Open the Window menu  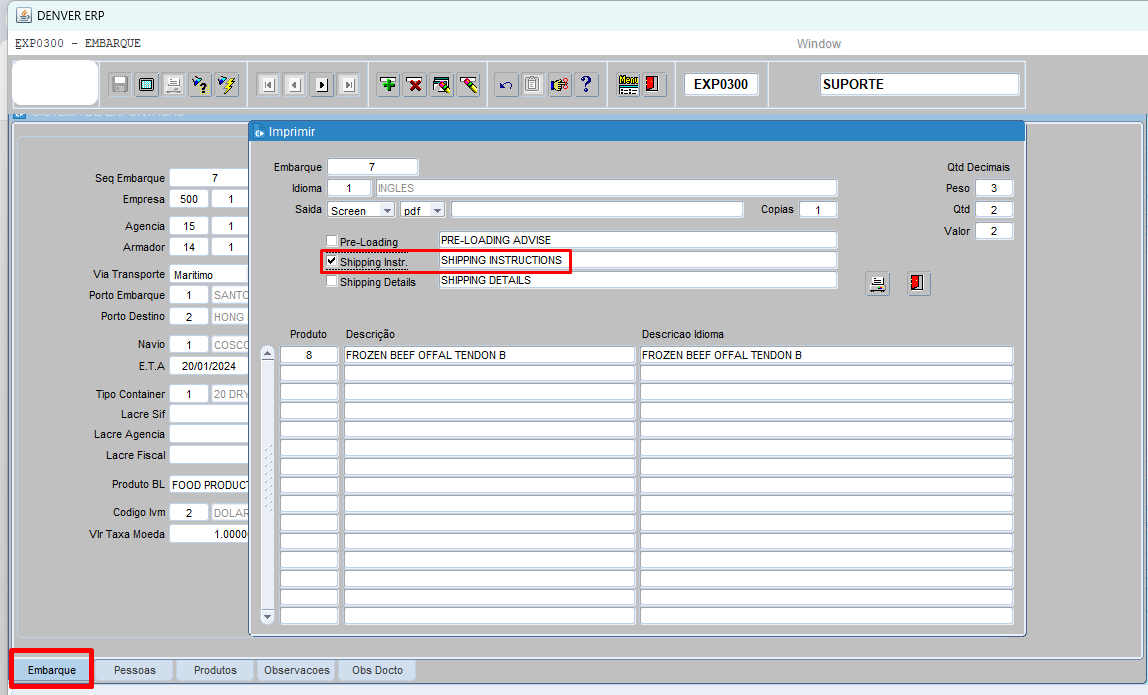[x=819, y=44]
